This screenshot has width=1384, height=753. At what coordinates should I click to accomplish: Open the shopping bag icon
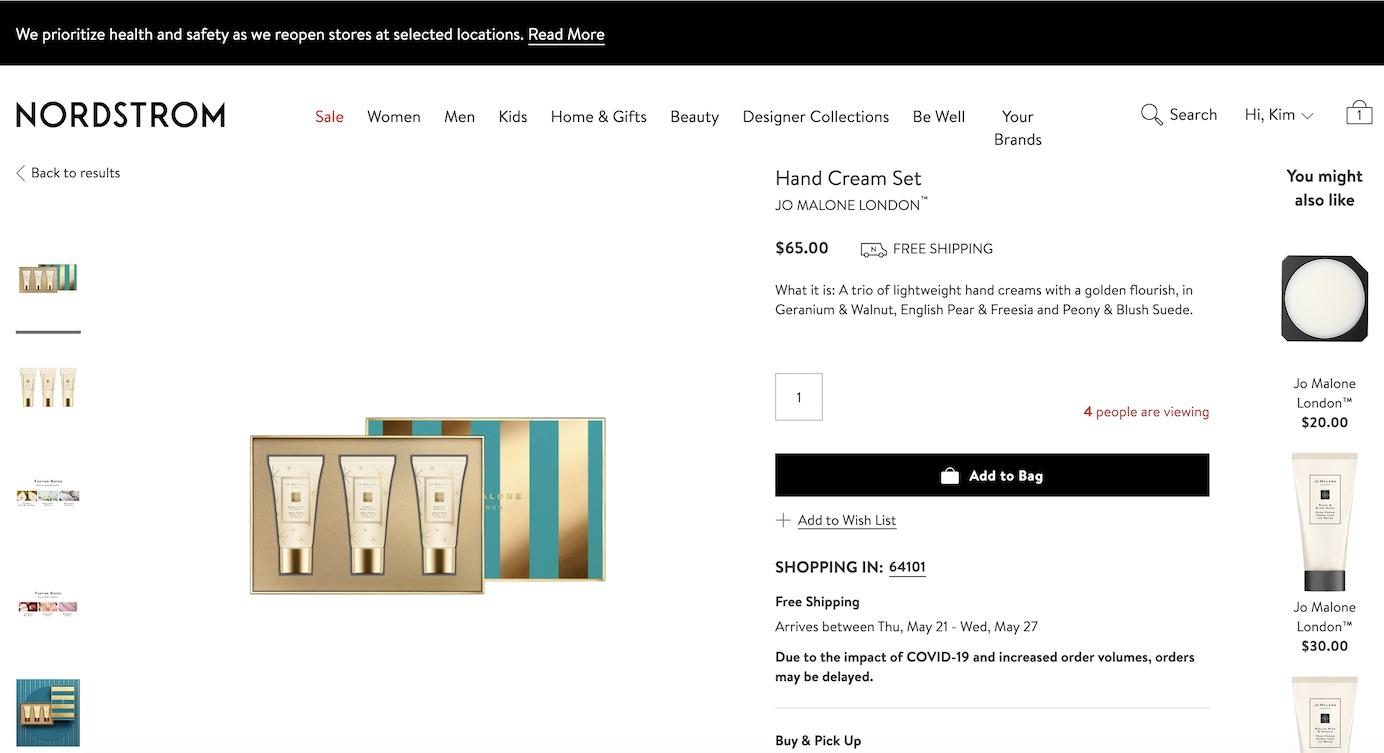(x=1358, y=112)
